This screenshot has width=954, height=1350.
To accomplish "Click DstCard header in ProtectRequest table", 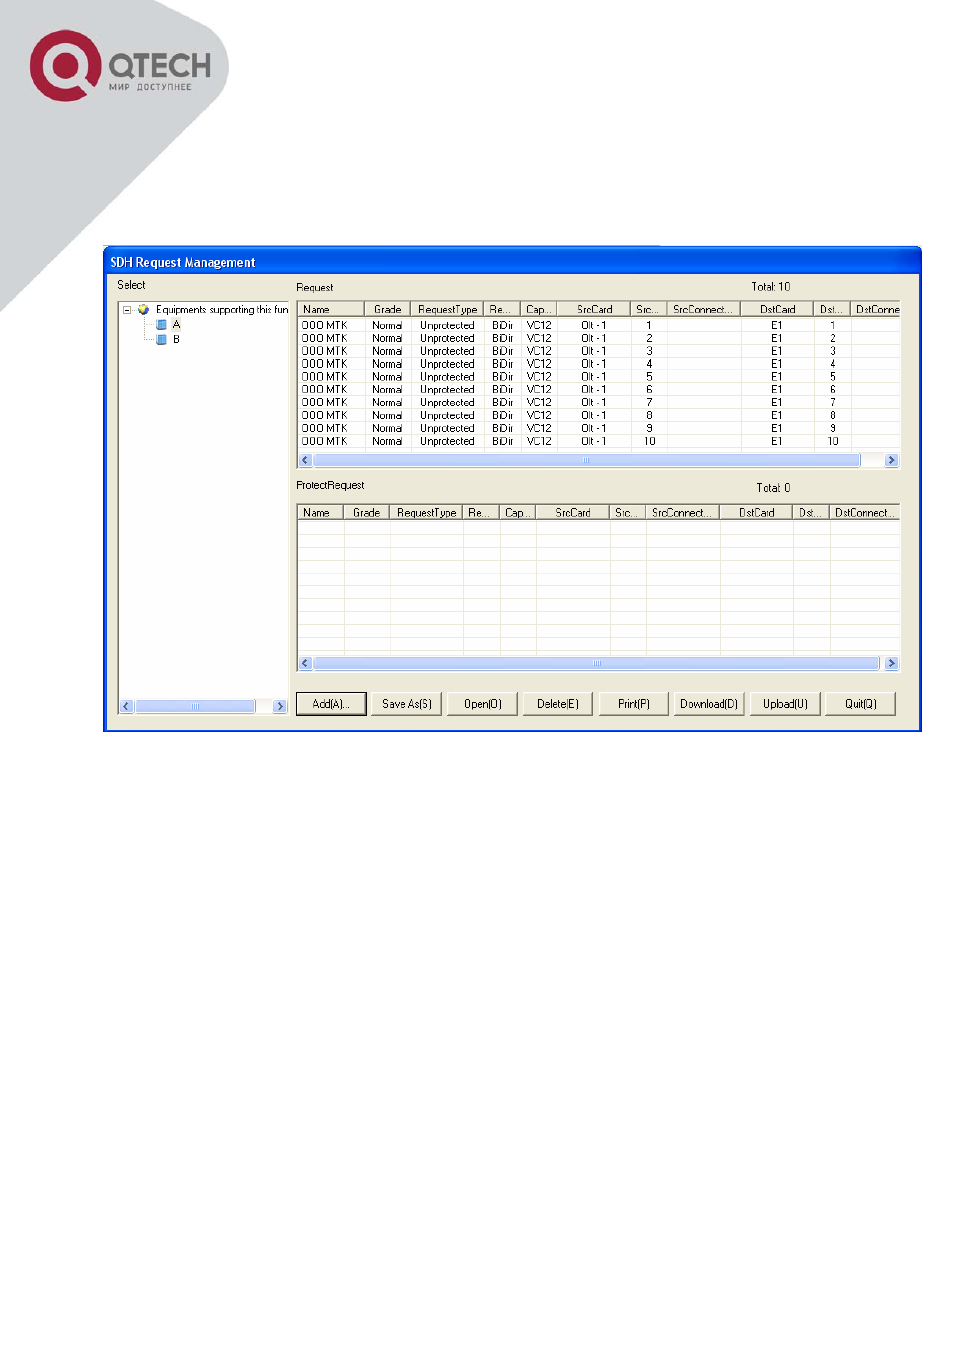I will [757, 513].
